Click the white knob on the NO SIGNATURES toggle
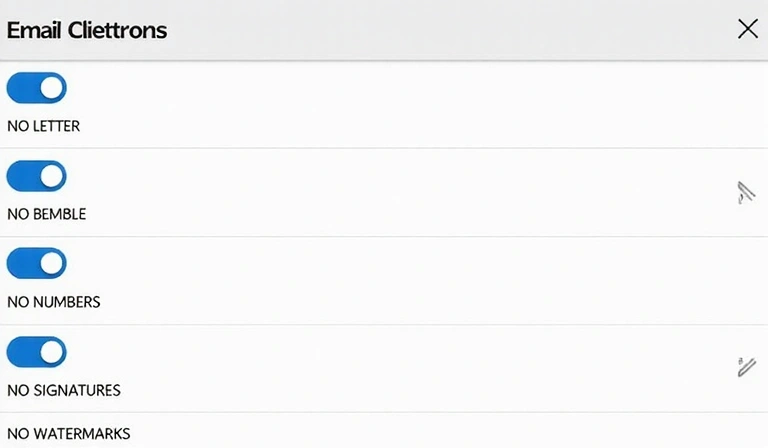The width and height of the screenshot is (768, 448). tap(52, 352)
